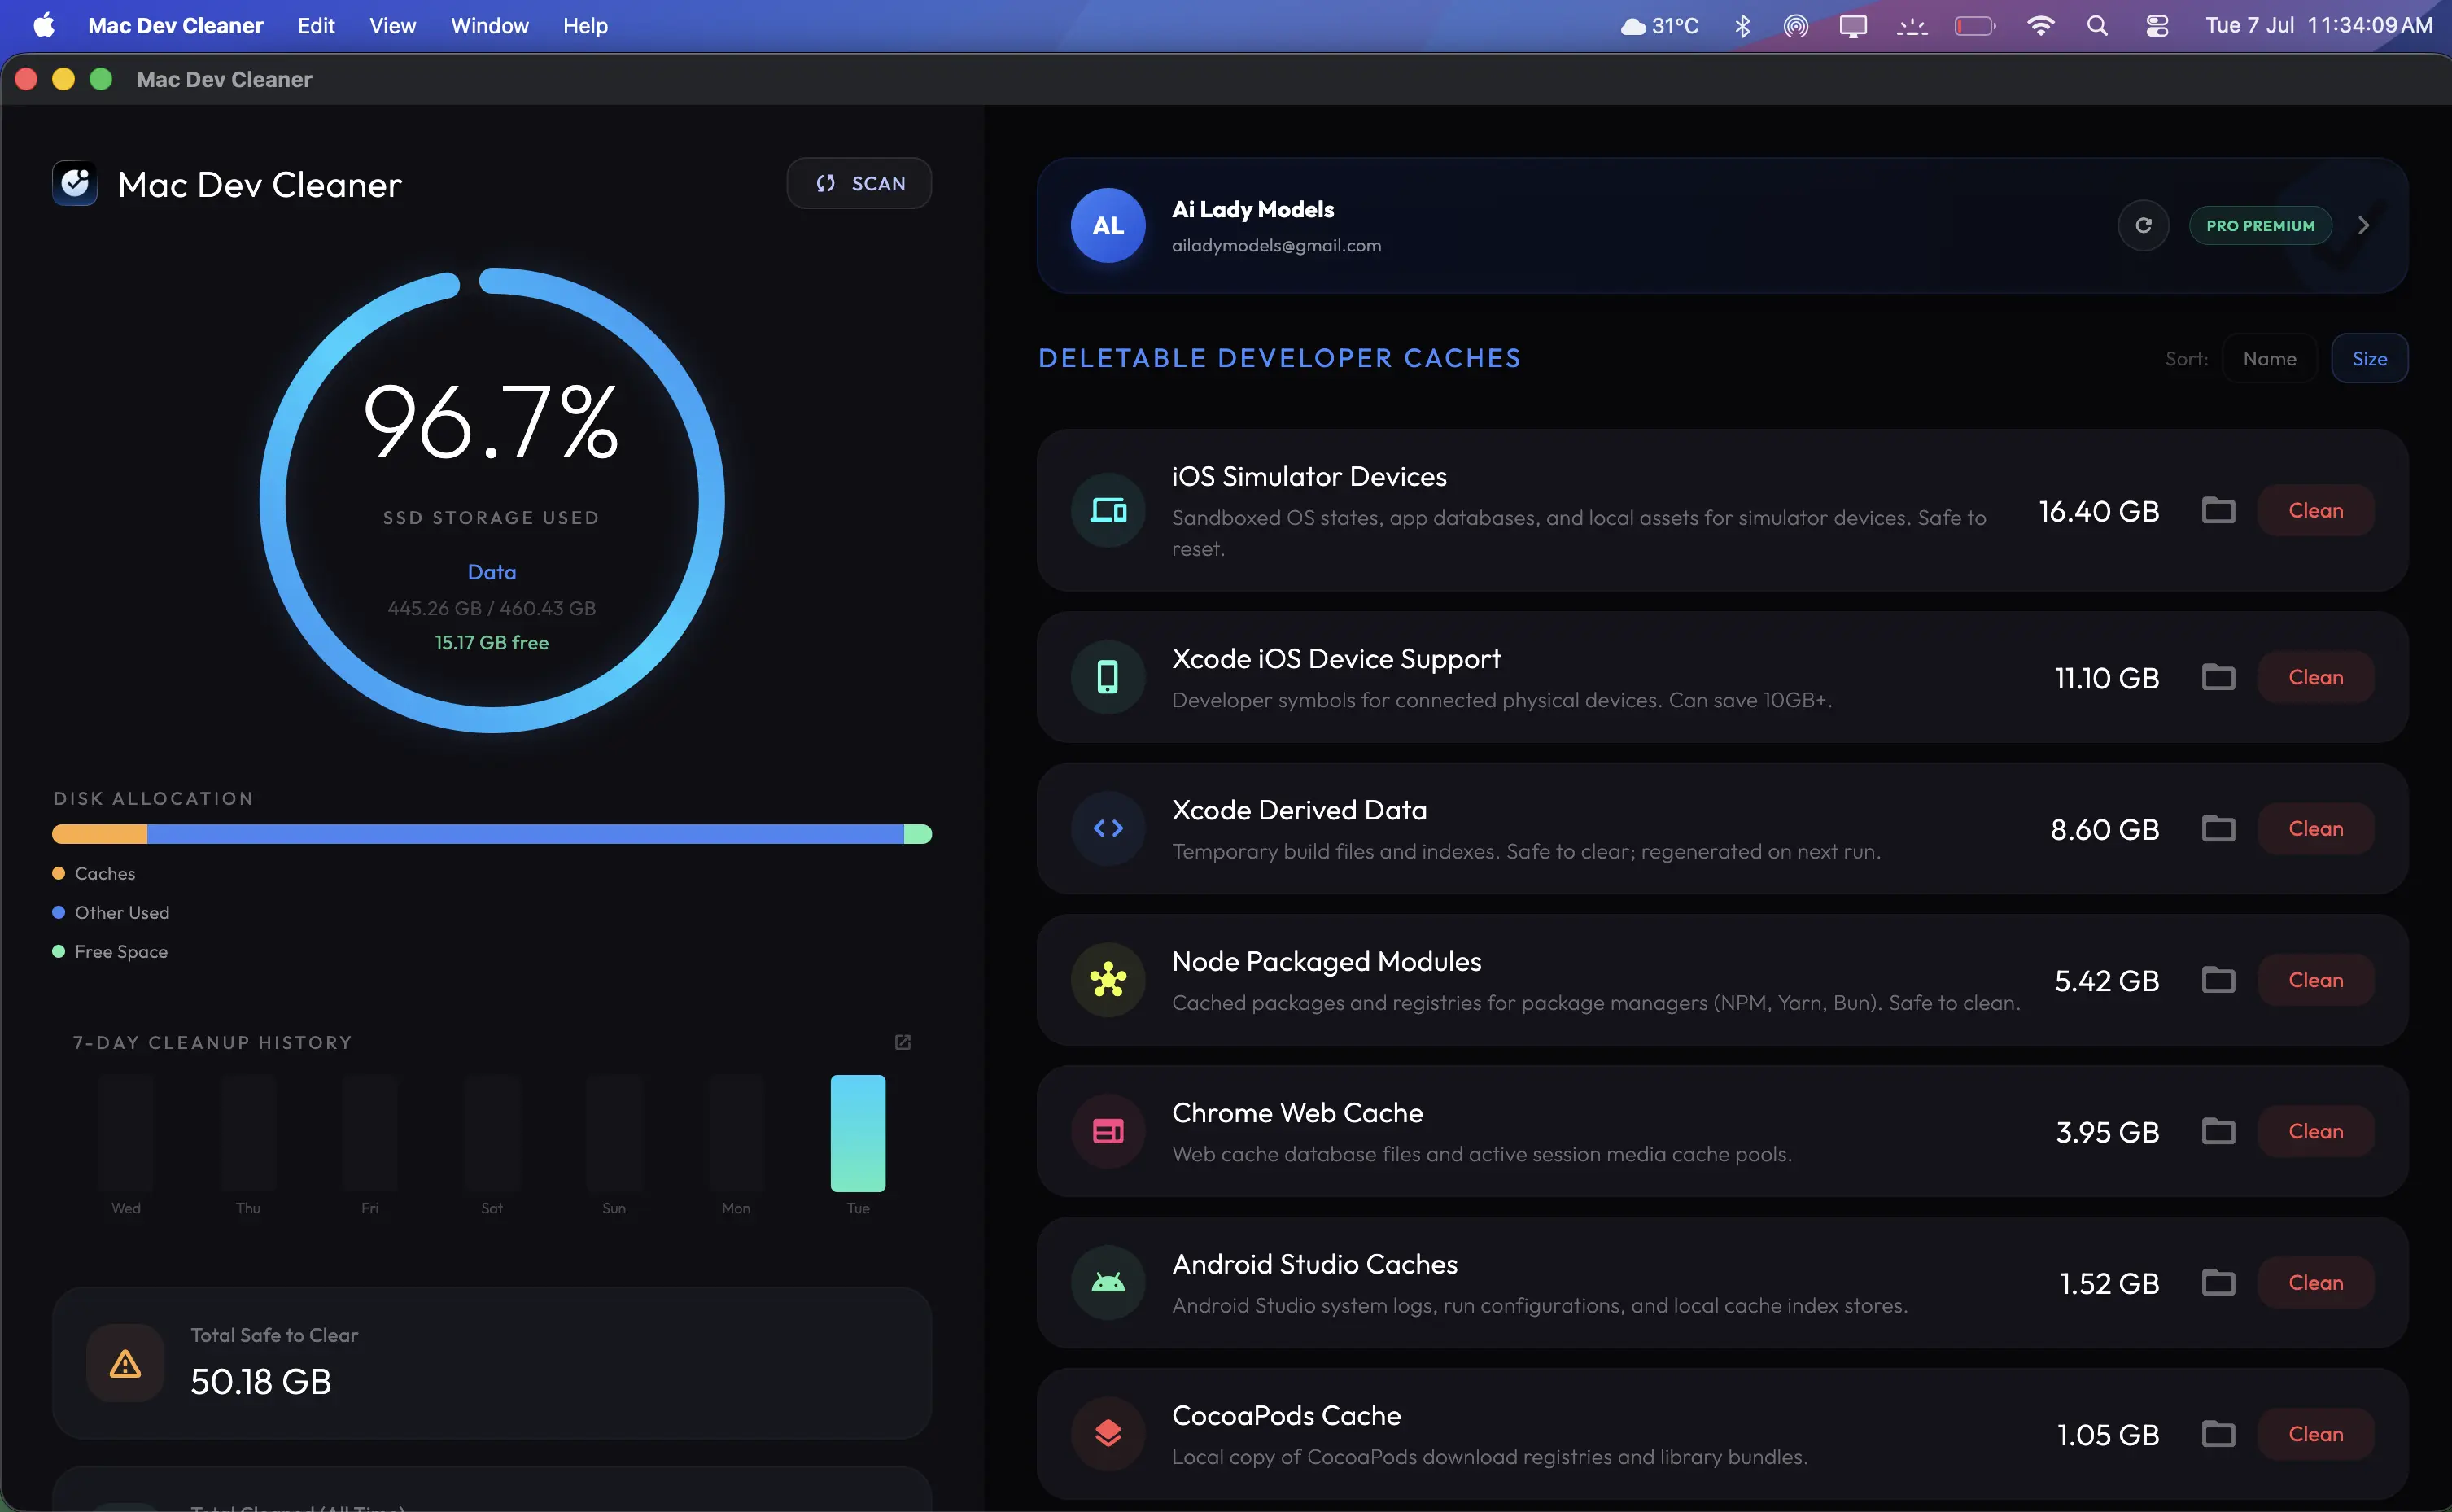Open the Window menu
The width and height of the screenshot is (2452, 1512).
(489, 25)
